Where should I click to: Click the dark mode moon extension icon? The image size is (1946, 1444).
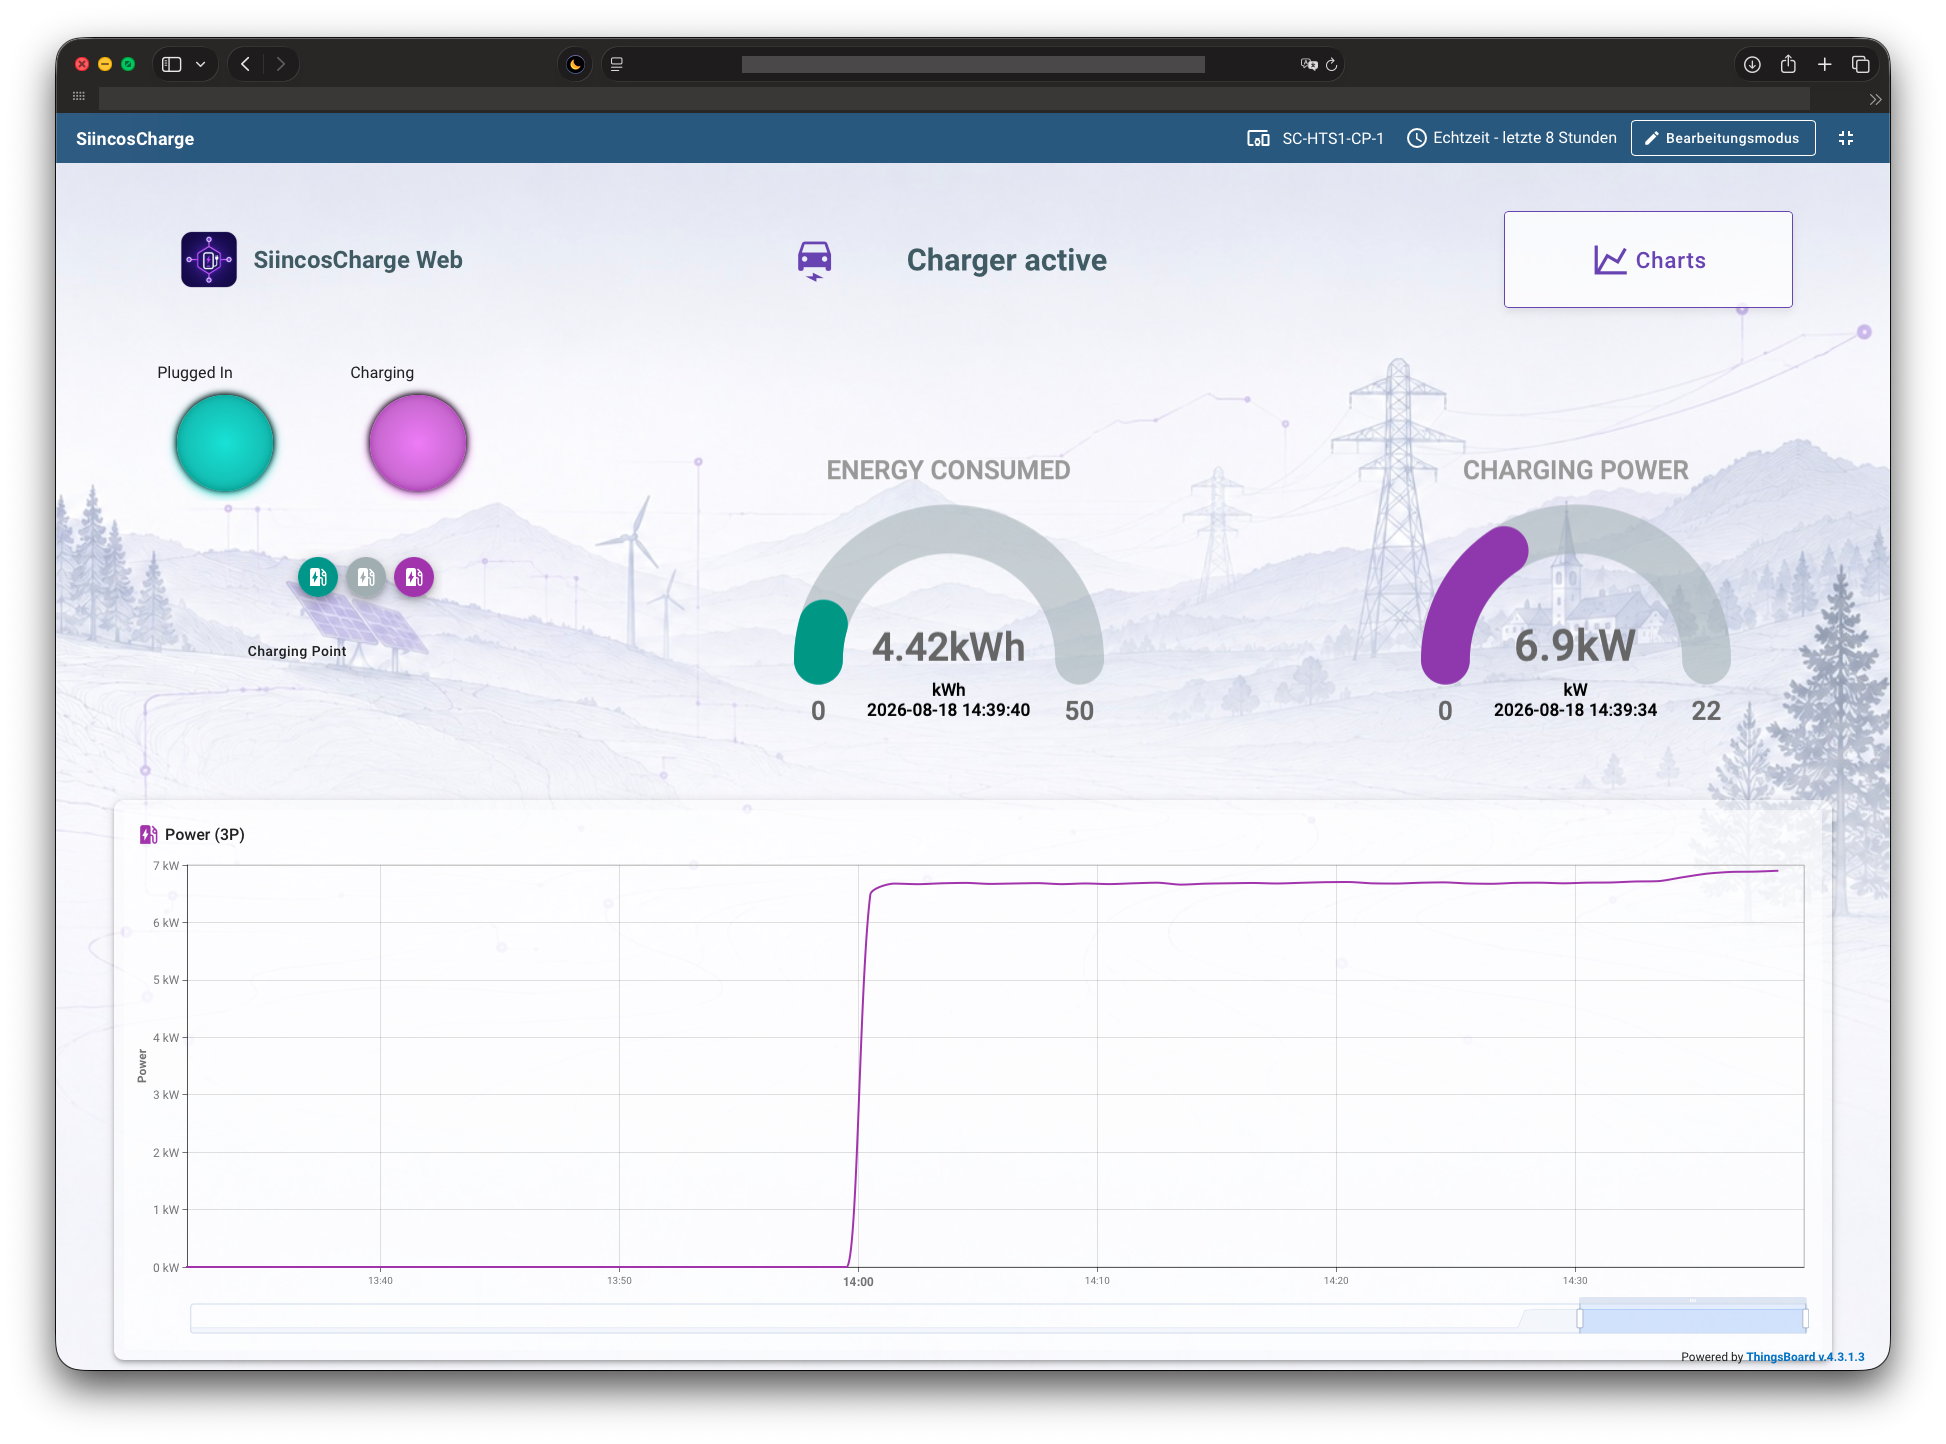point(575,64)
